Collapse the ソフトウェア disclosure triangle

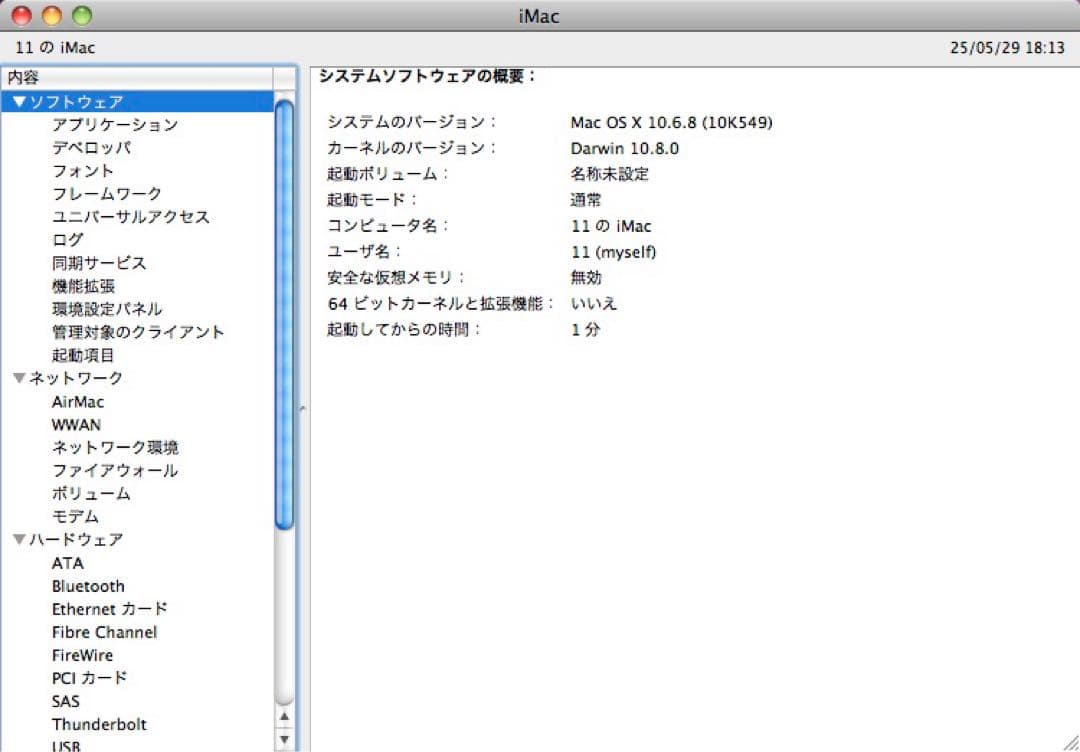(18, 101)
